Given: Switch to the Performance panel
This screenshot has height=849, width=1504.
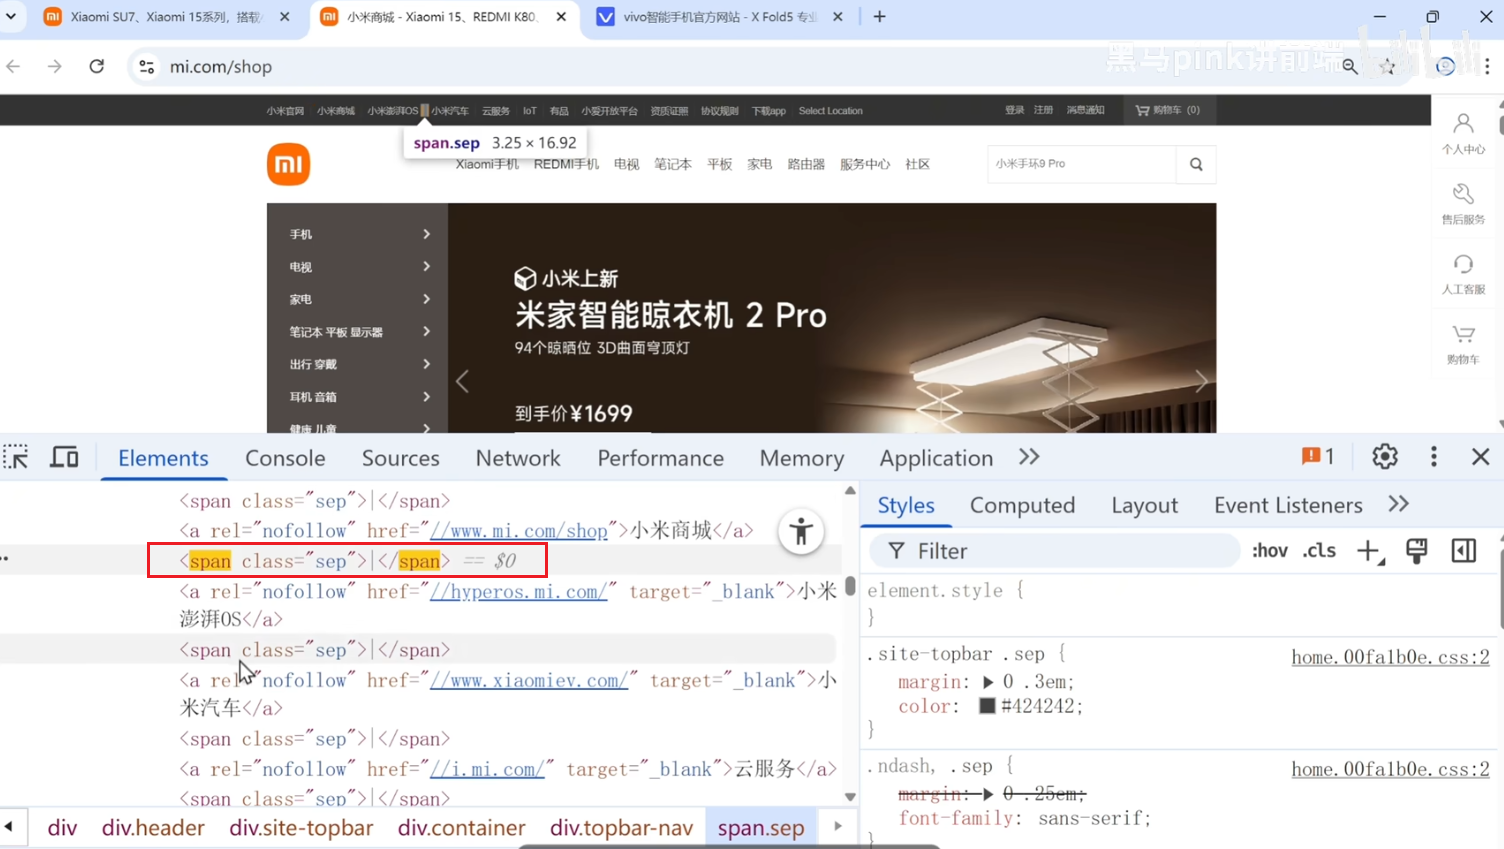Looking at the screenshot, I should (660, 458).
